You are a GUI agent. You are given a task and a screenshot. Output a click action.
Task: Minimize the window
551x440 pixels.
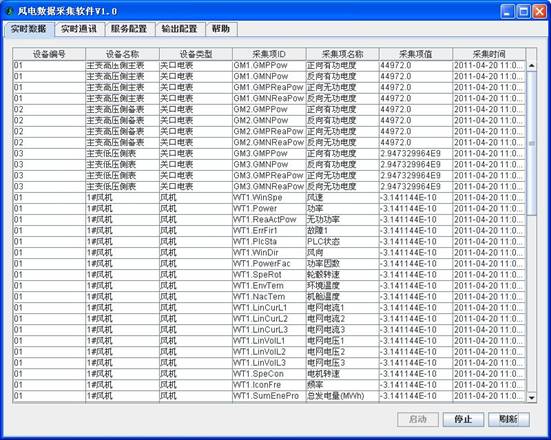point(507,11)
